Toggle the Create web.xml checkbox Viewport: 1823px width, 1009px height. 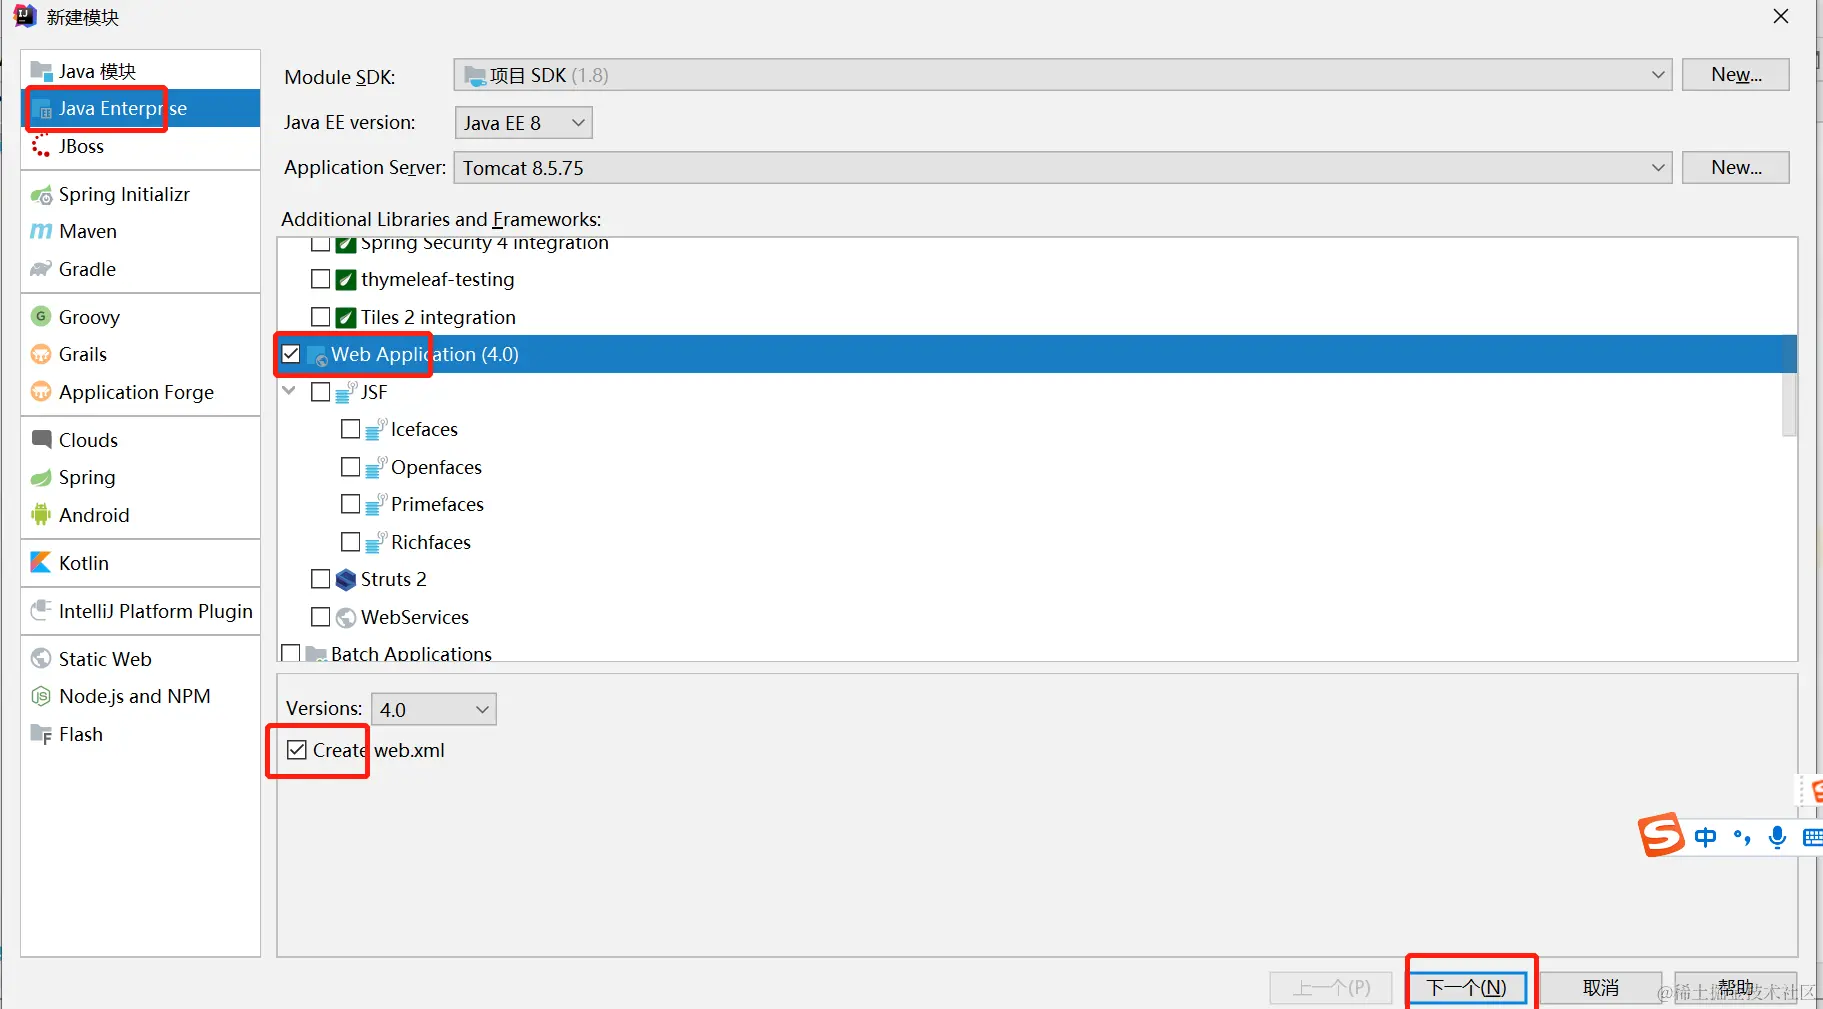click(297, 750)
